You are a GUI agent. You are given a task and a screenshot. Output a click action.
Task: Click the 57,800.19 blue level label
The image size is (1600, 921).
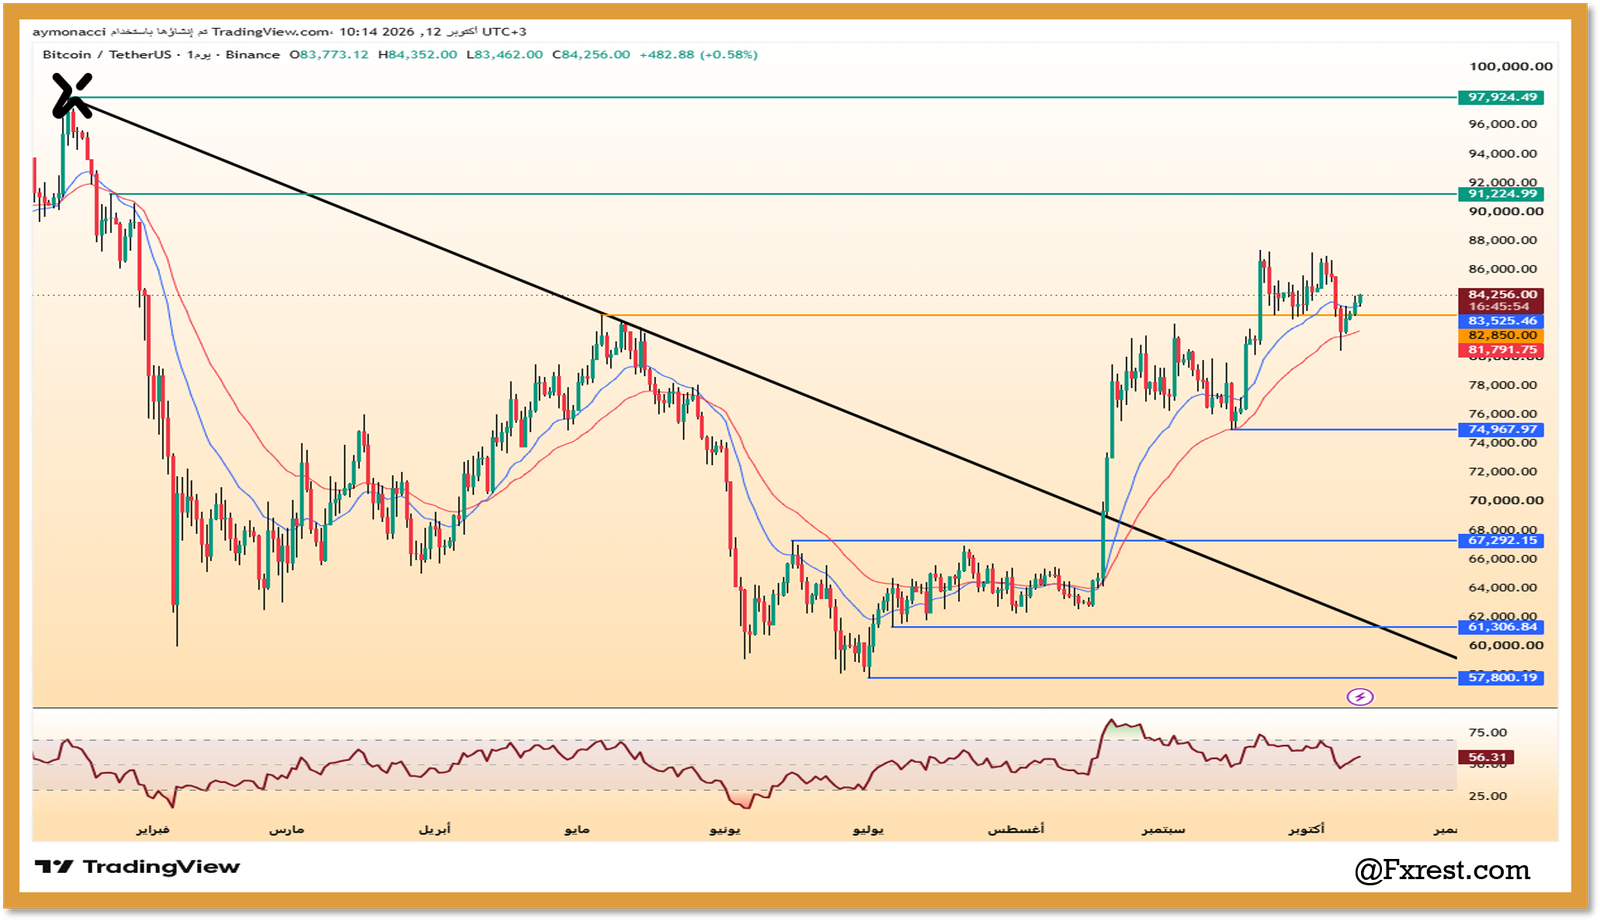[1502, 678]
